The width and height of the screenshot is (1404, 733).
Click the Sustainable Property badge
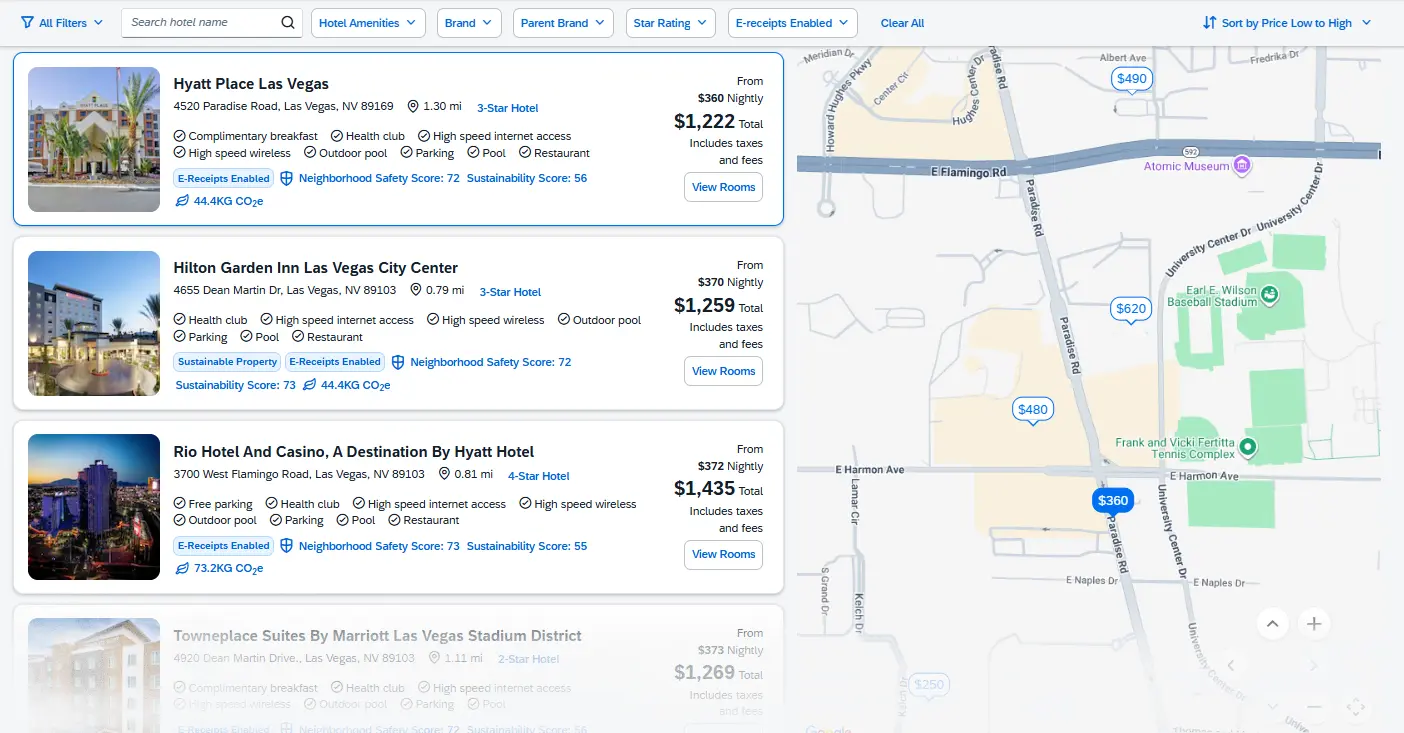(x=227, y=362)
